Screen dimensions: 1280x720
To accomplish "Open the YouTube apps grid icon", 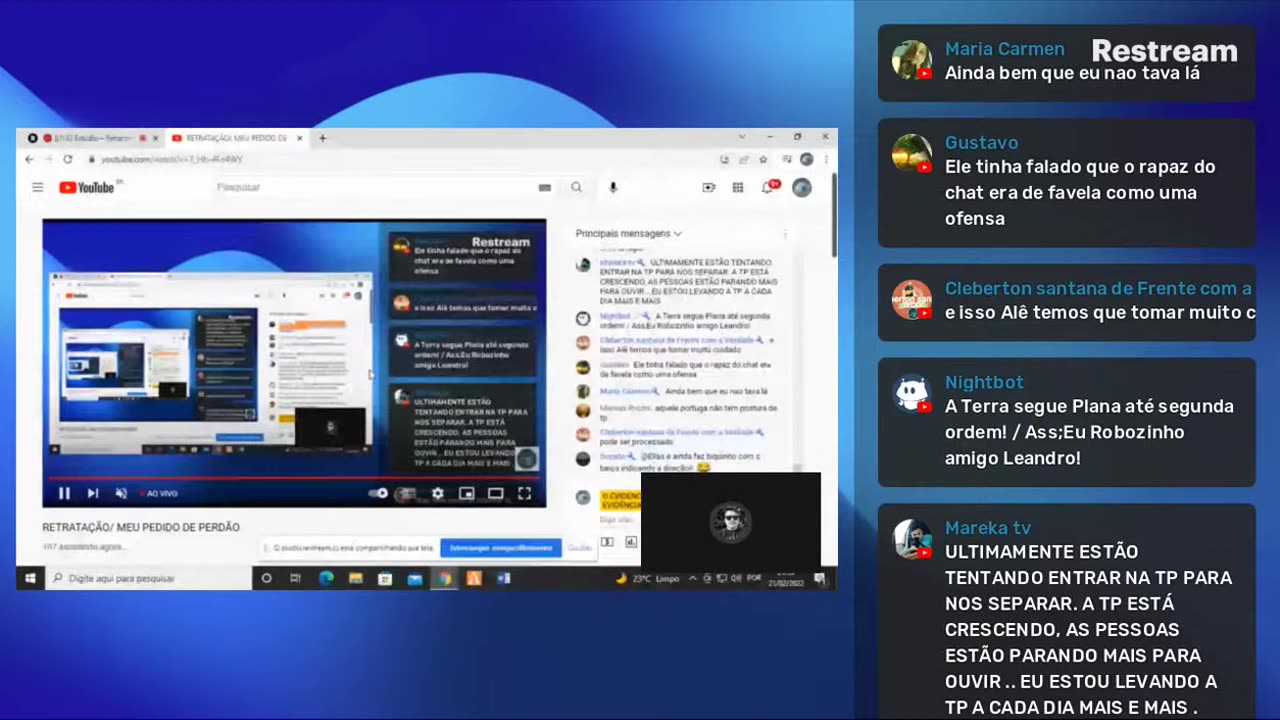I will pos(738,187).
